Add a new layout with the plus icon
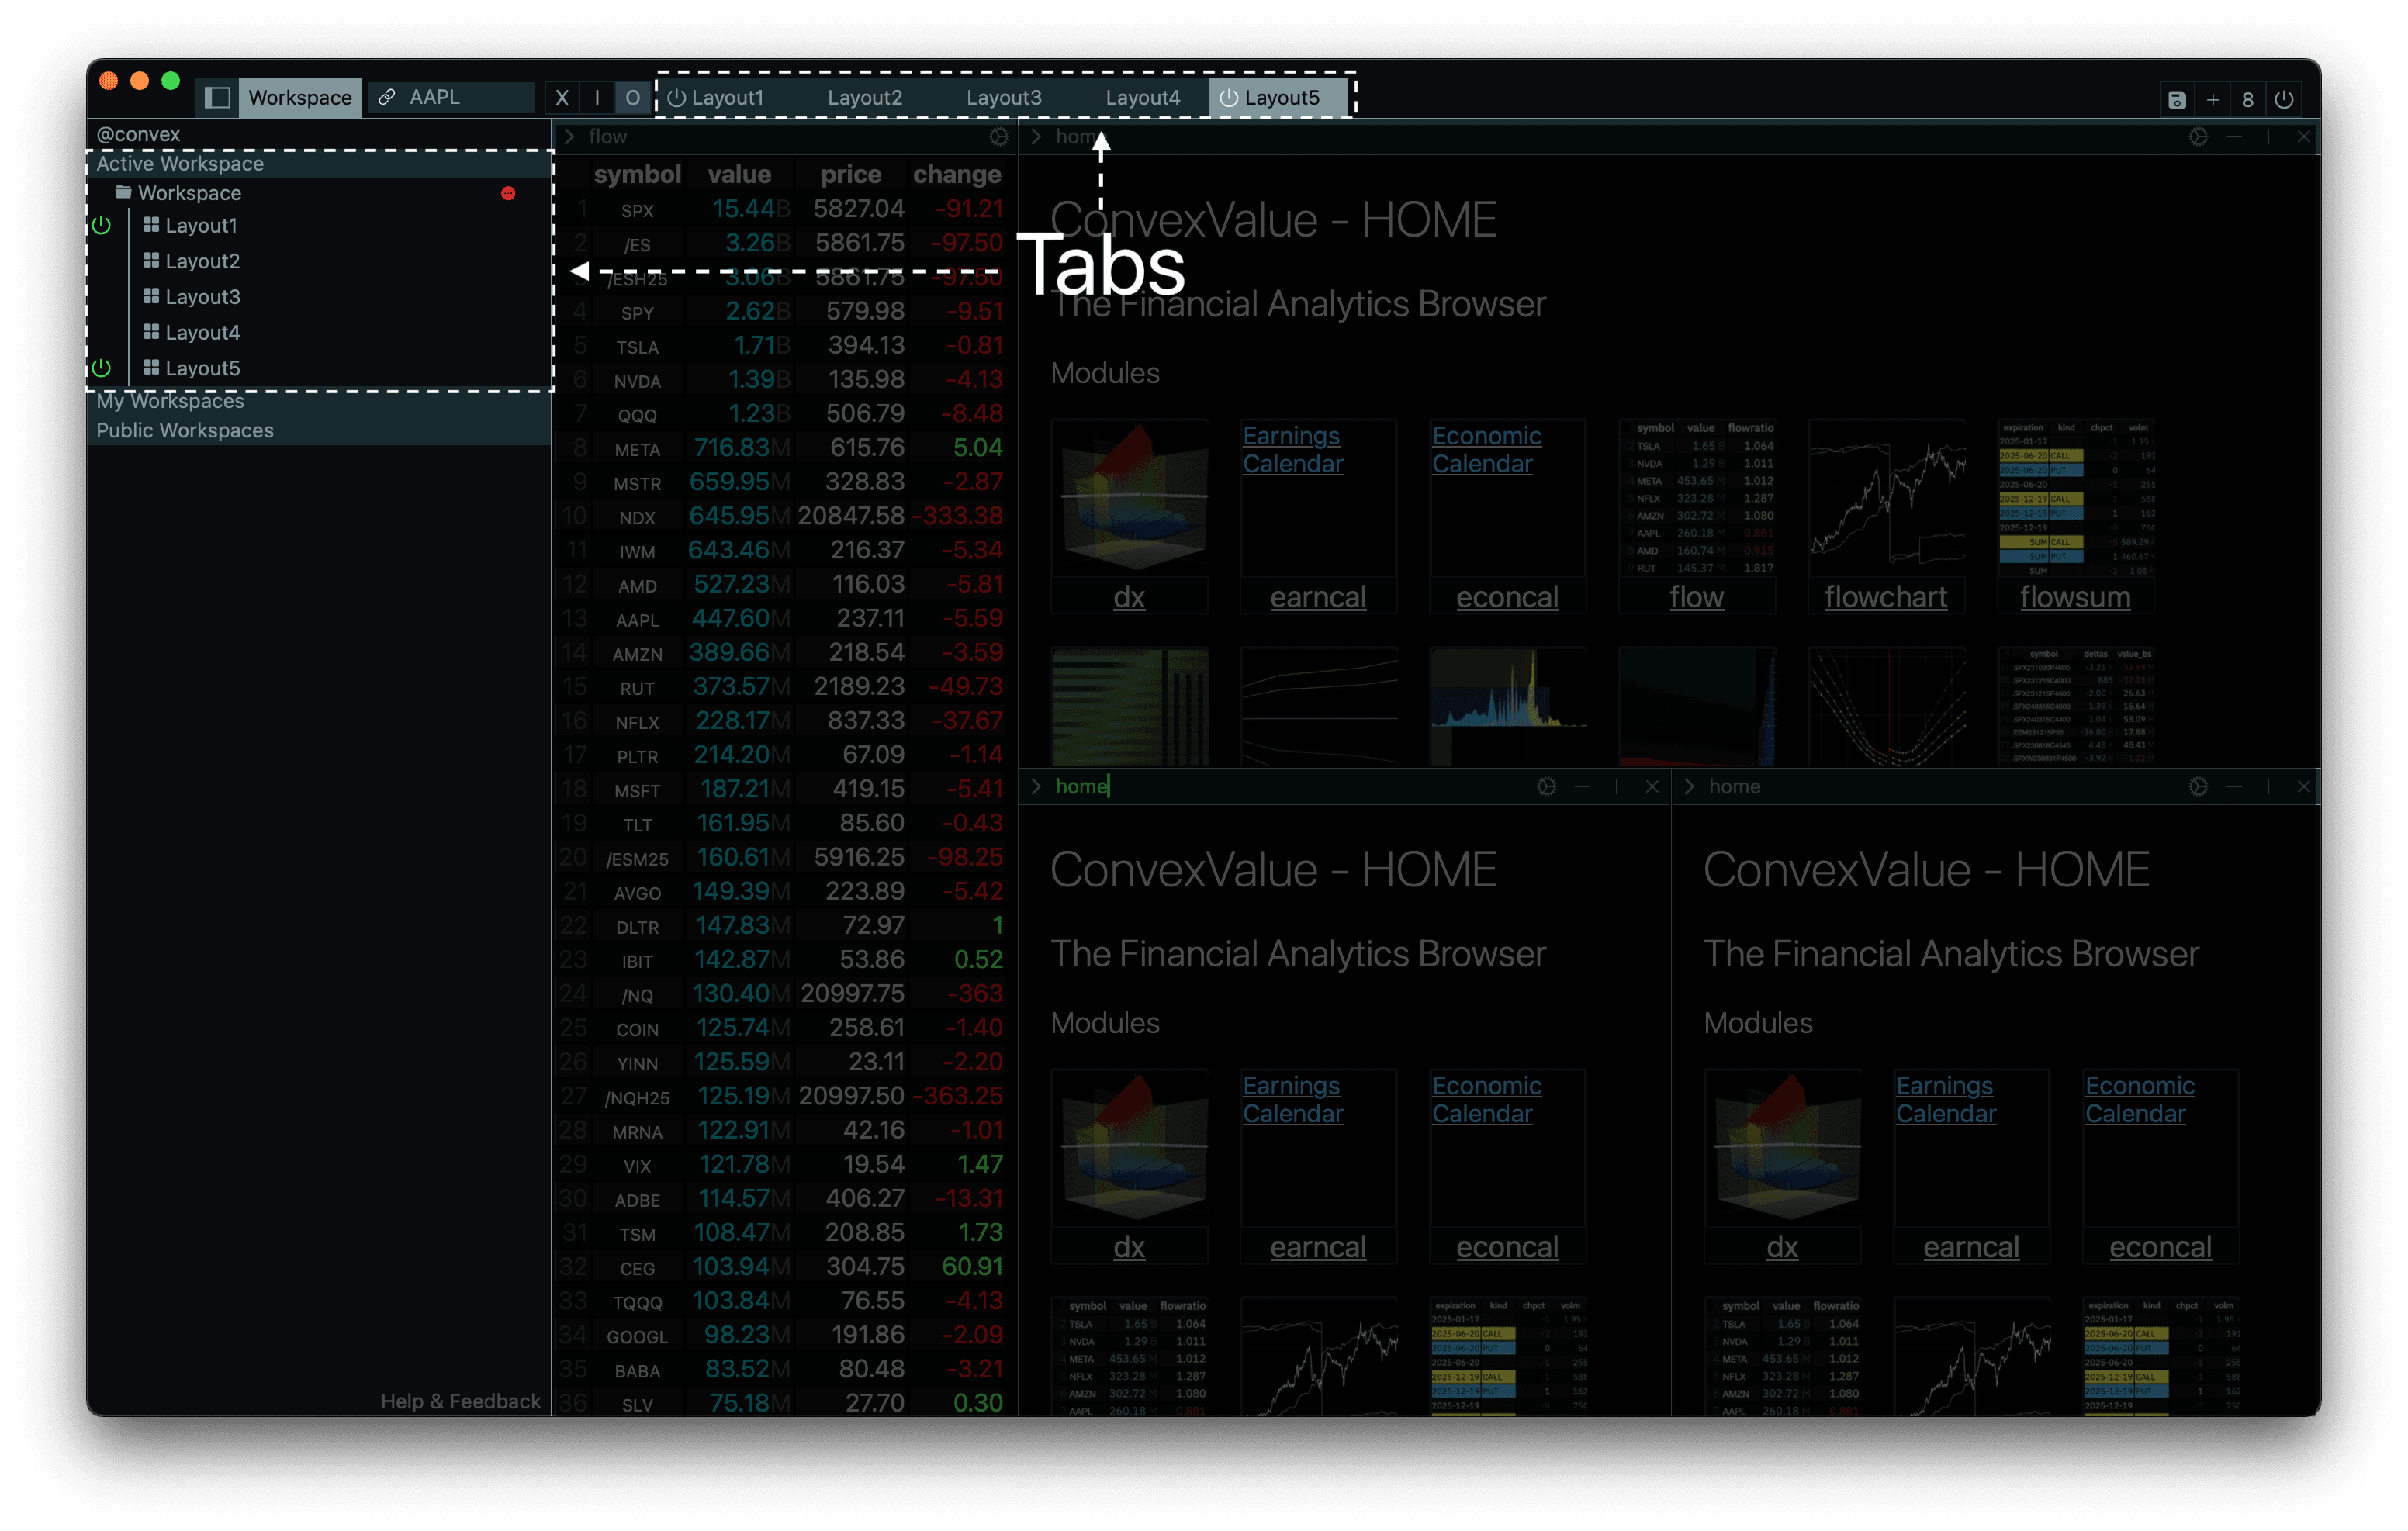The height and width of the screenshot is (1531, 2408). 2212,99
